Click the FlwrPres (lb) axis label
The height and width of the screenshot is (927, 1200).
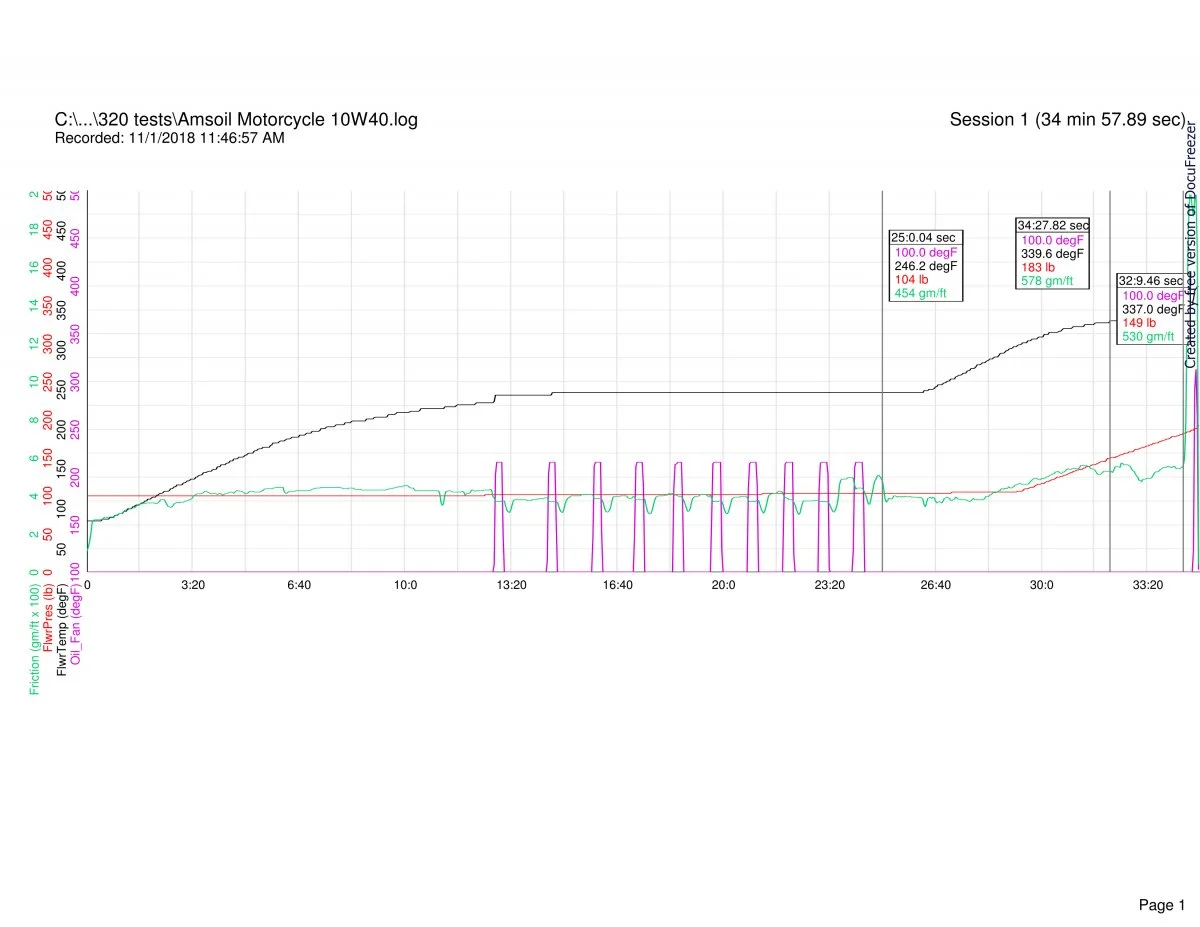tap(49, 616)
